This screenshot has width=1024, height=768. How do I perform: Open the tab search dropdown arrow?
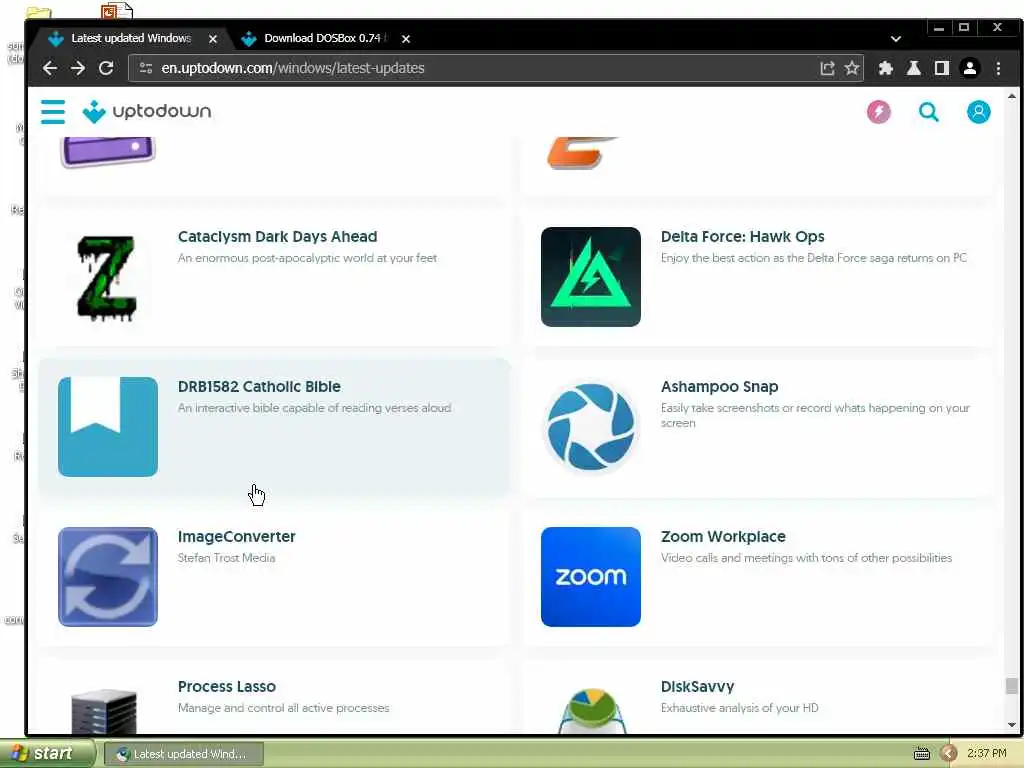[x=896, y=39]
